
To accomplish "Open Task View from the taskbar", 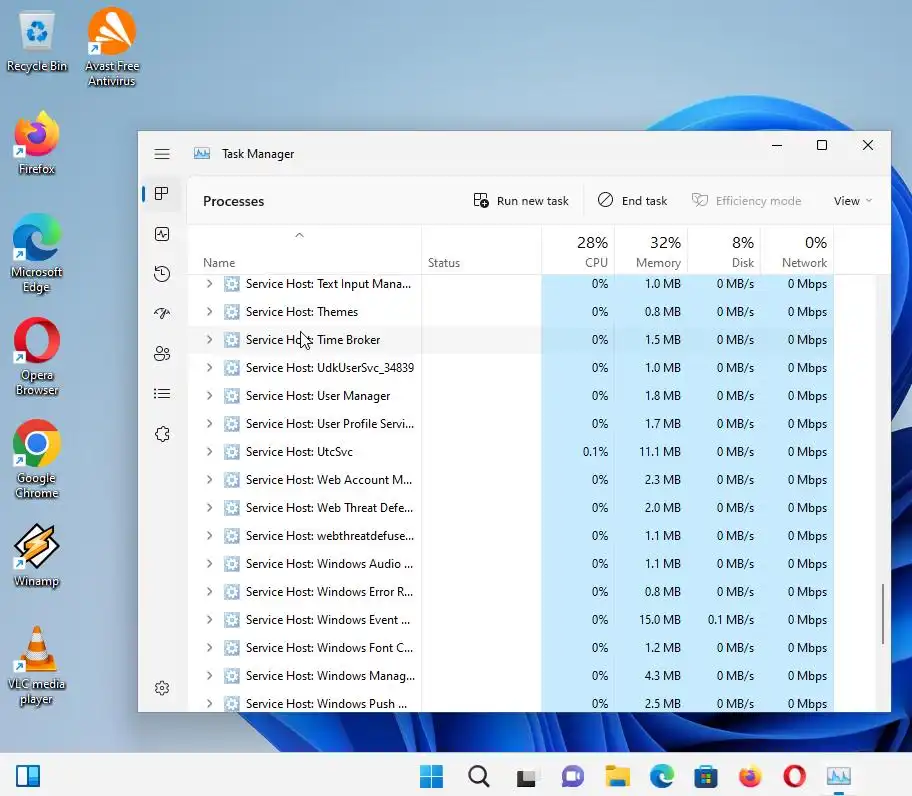I will click(x=526, y=776).
